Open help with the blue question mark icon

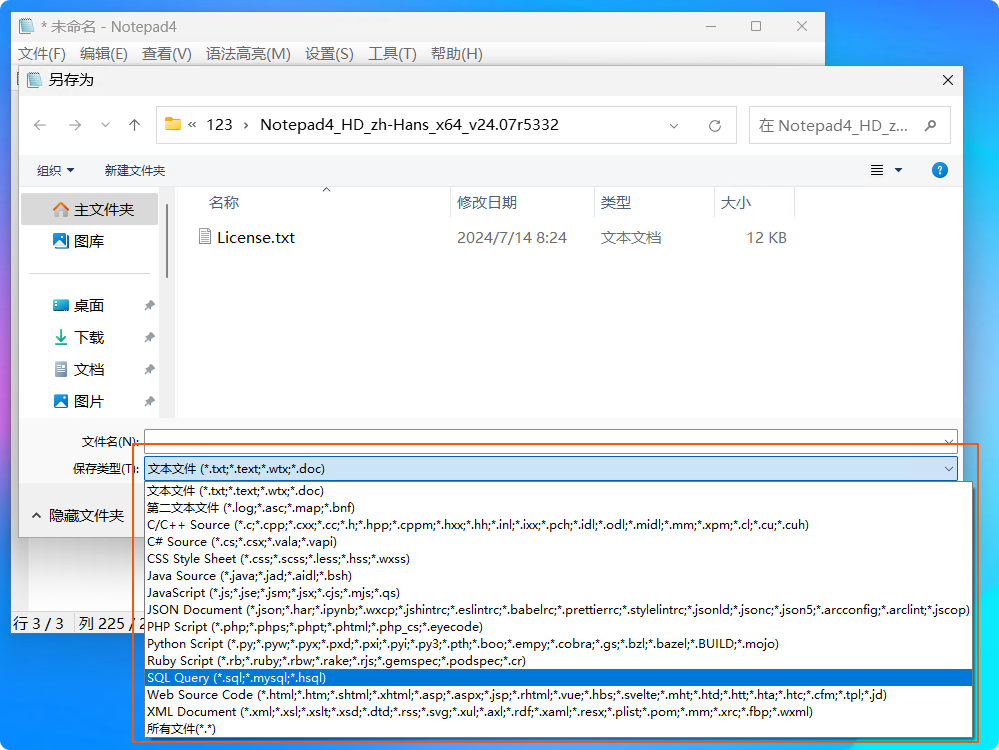click(940, 170)
